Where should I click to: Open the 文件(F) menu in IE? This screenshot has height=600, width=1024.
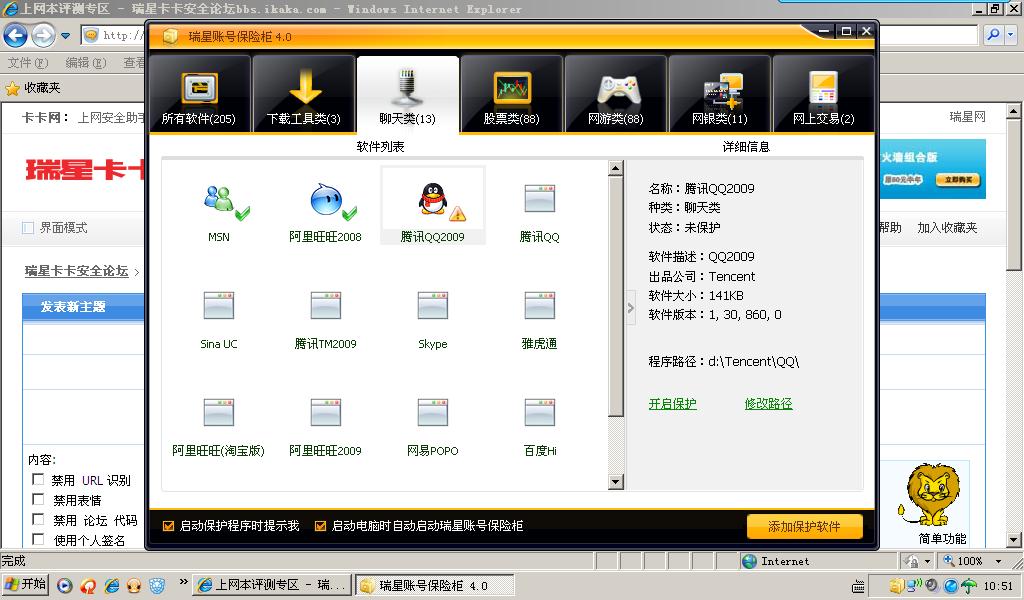pos(27,63)
